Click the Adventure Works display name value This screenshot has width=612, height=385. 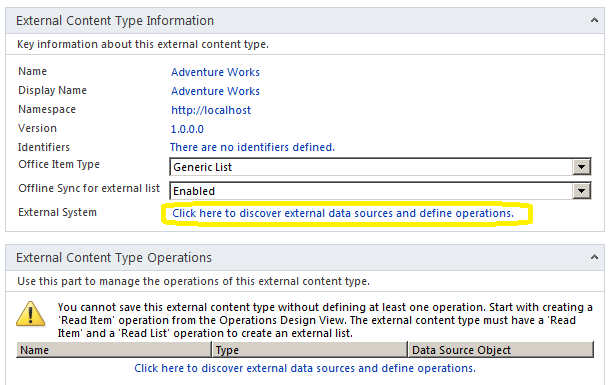[215, 91]
